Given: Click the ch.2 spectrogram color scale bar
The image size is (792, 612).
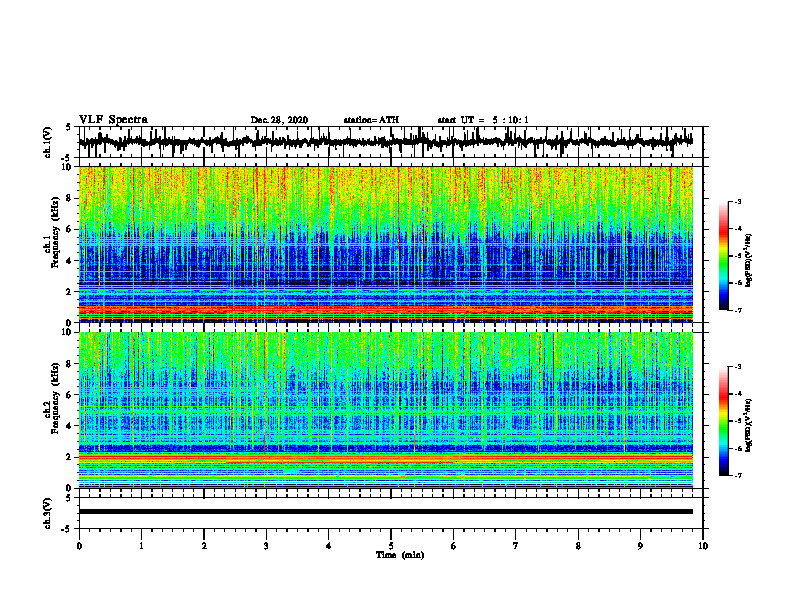Looking at the screenshot, I should tap(723, 421).
